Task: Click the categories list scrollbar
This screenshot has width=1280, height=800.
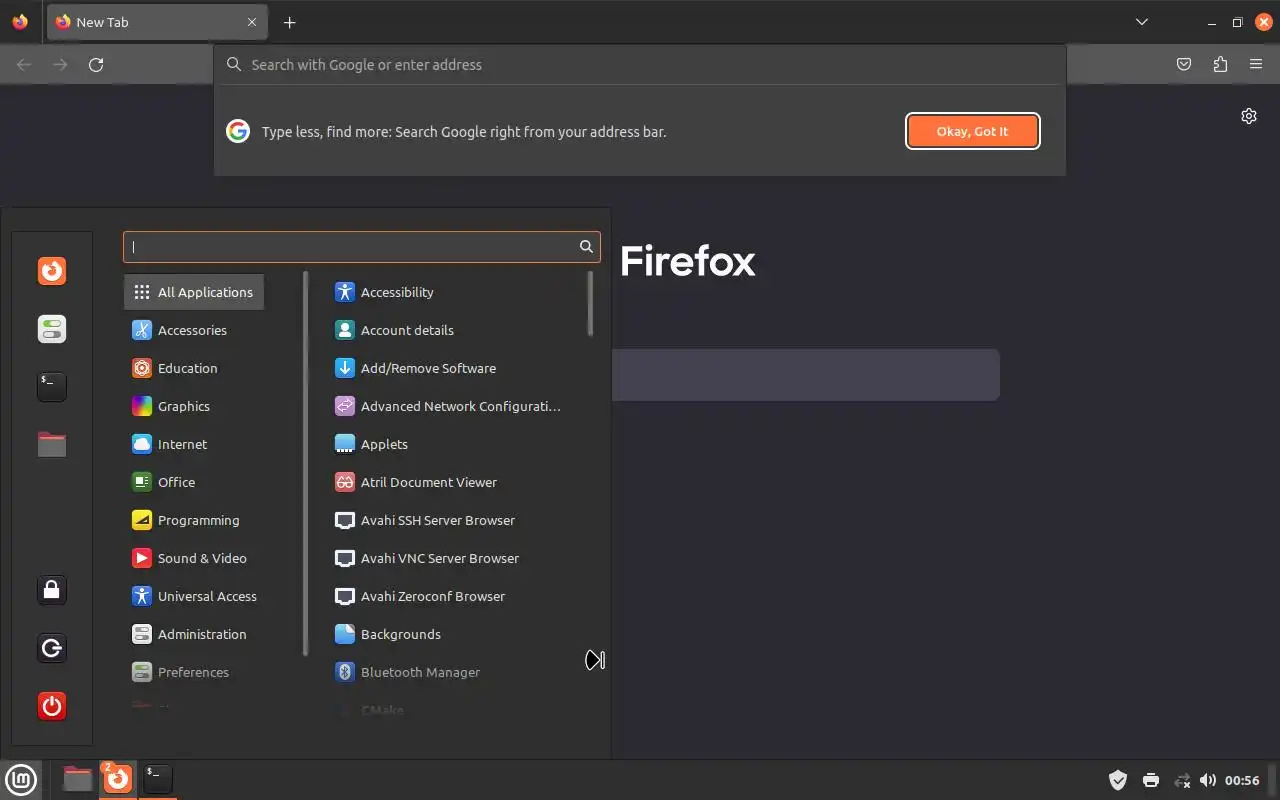Action: pos(305,464)
